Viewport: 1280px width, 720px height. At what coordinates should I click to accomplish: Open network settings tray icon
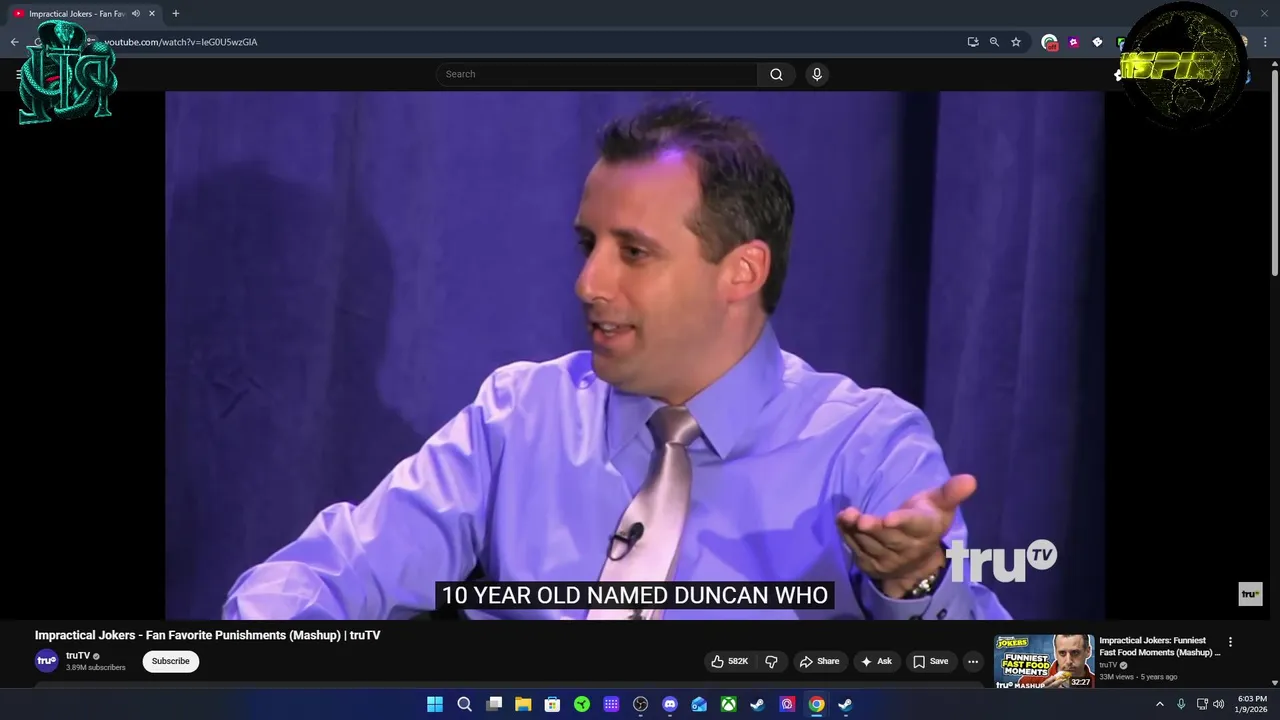1202,704
